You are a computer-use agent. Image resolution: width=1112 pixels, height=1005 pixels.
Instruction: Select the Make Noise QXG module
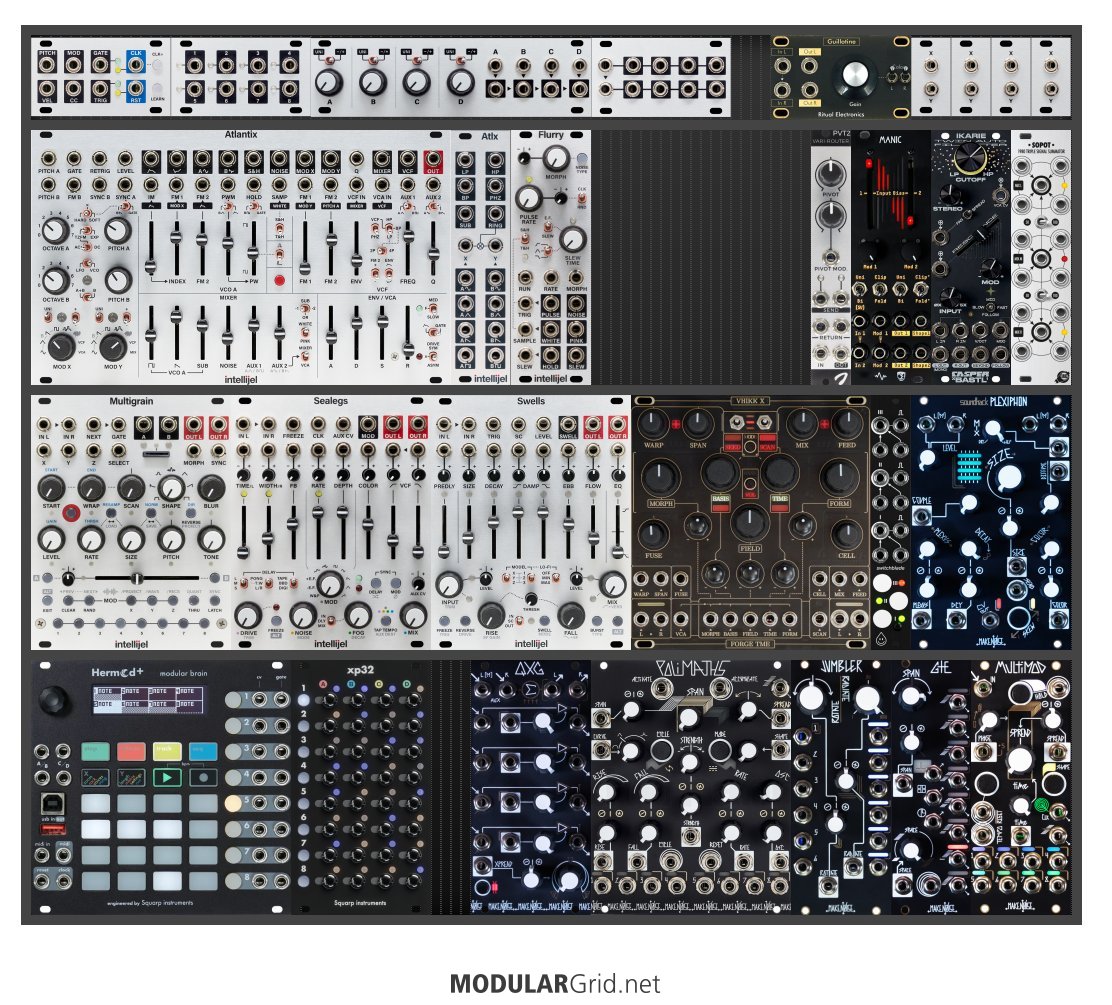point(530,787)
